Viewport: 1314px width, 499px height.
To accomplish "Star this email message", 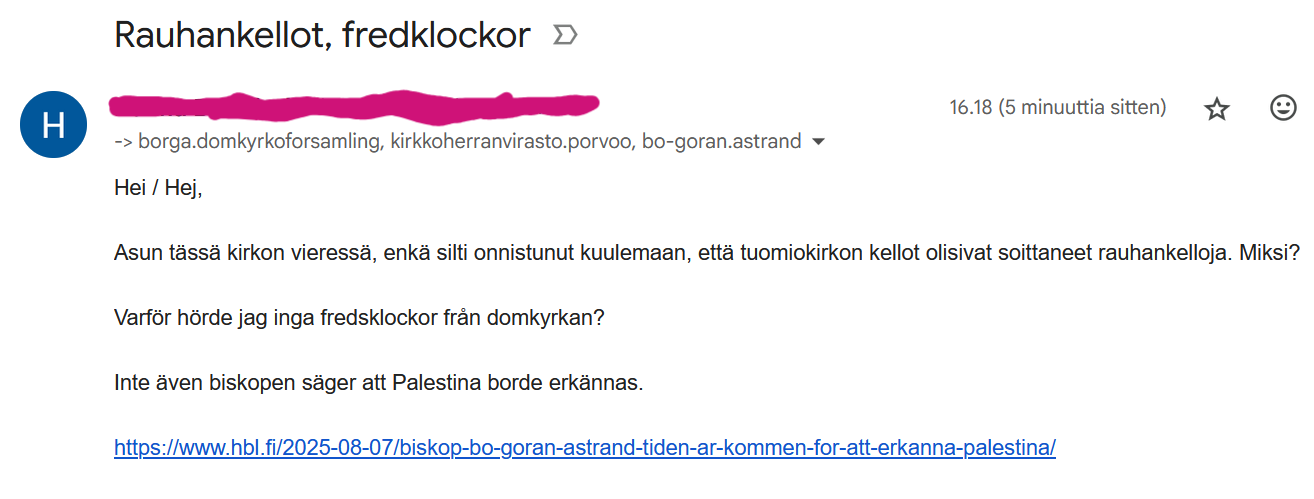I will pos(1216,108).
